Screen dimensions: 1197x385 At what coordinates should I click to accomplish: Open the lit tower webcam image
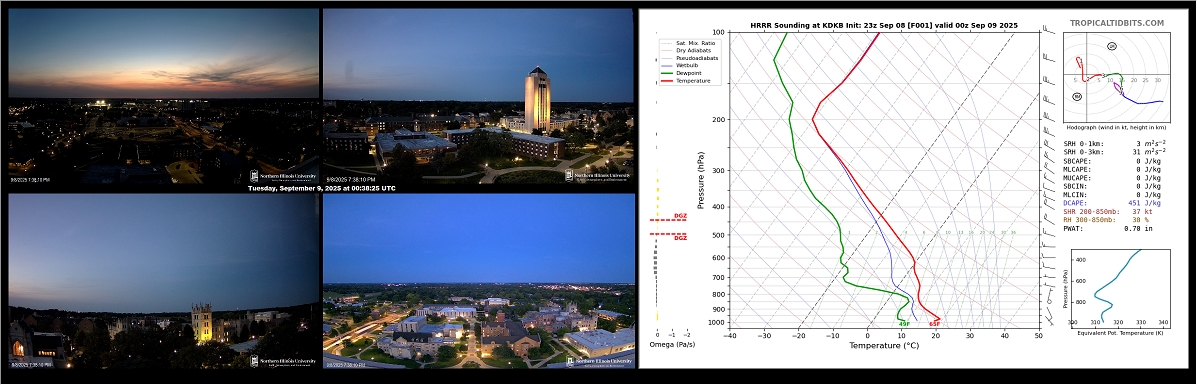[478, 96]
